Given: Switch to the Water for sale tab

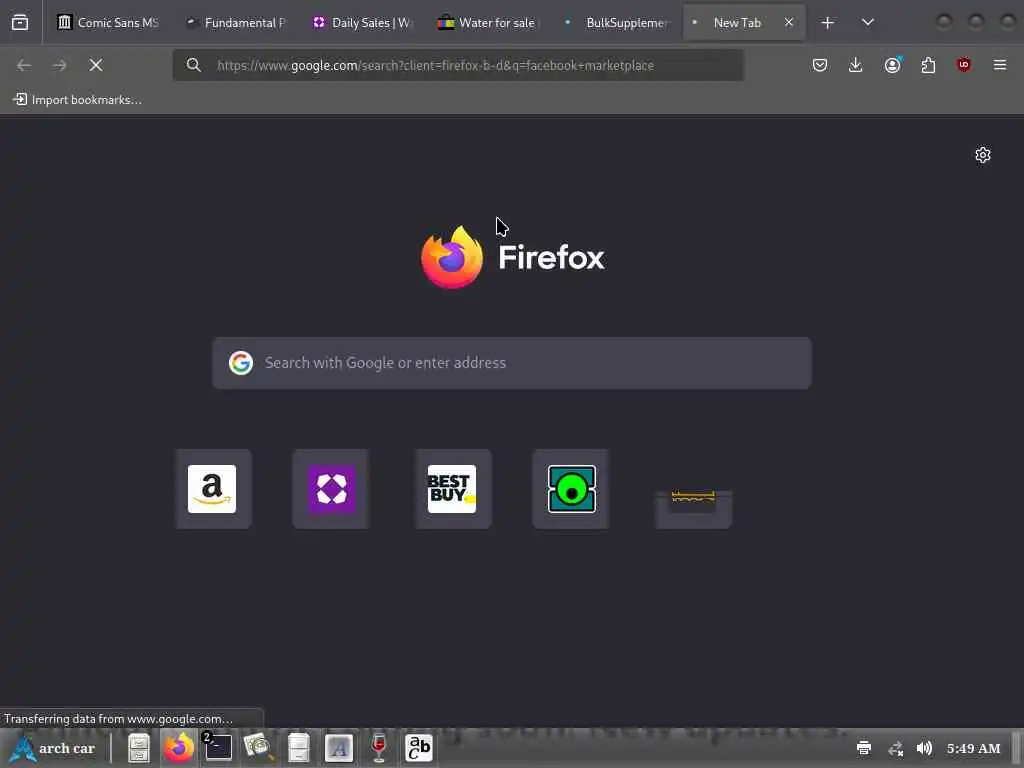Looking at the screenshot, I should 488,23.
